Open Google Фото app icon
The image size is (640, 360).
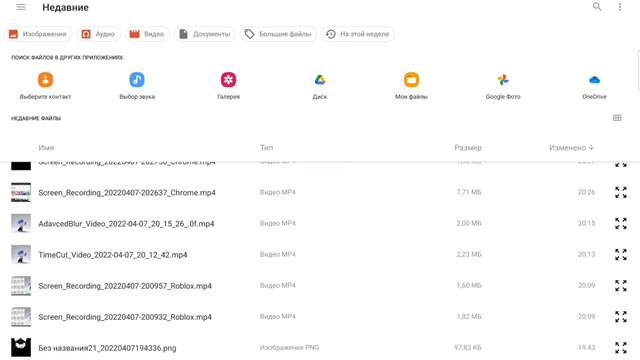pyautogui.click(x=503, y=80)
